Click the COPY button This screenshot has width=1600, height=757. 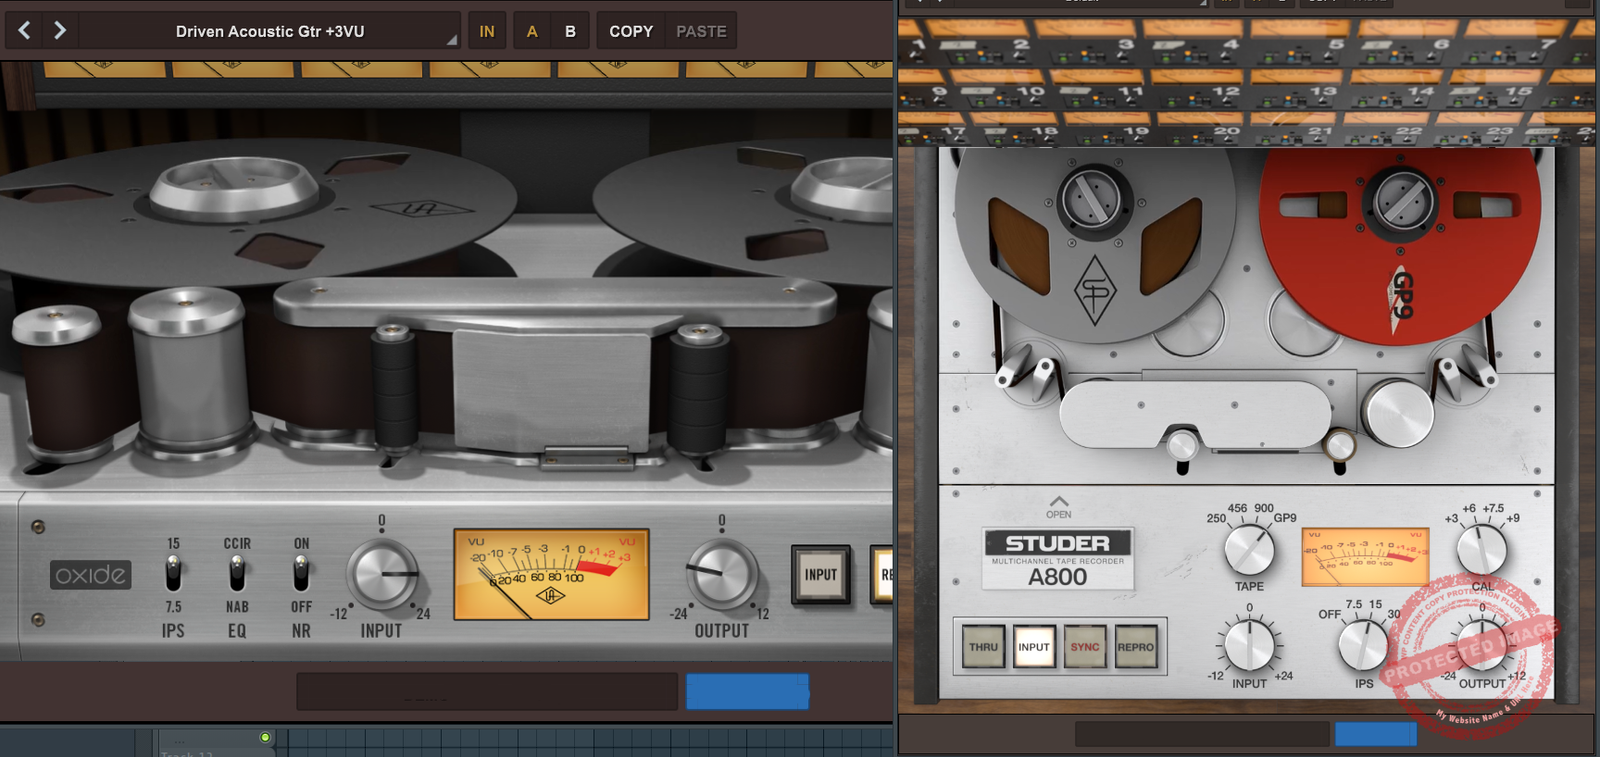[631, 31]
